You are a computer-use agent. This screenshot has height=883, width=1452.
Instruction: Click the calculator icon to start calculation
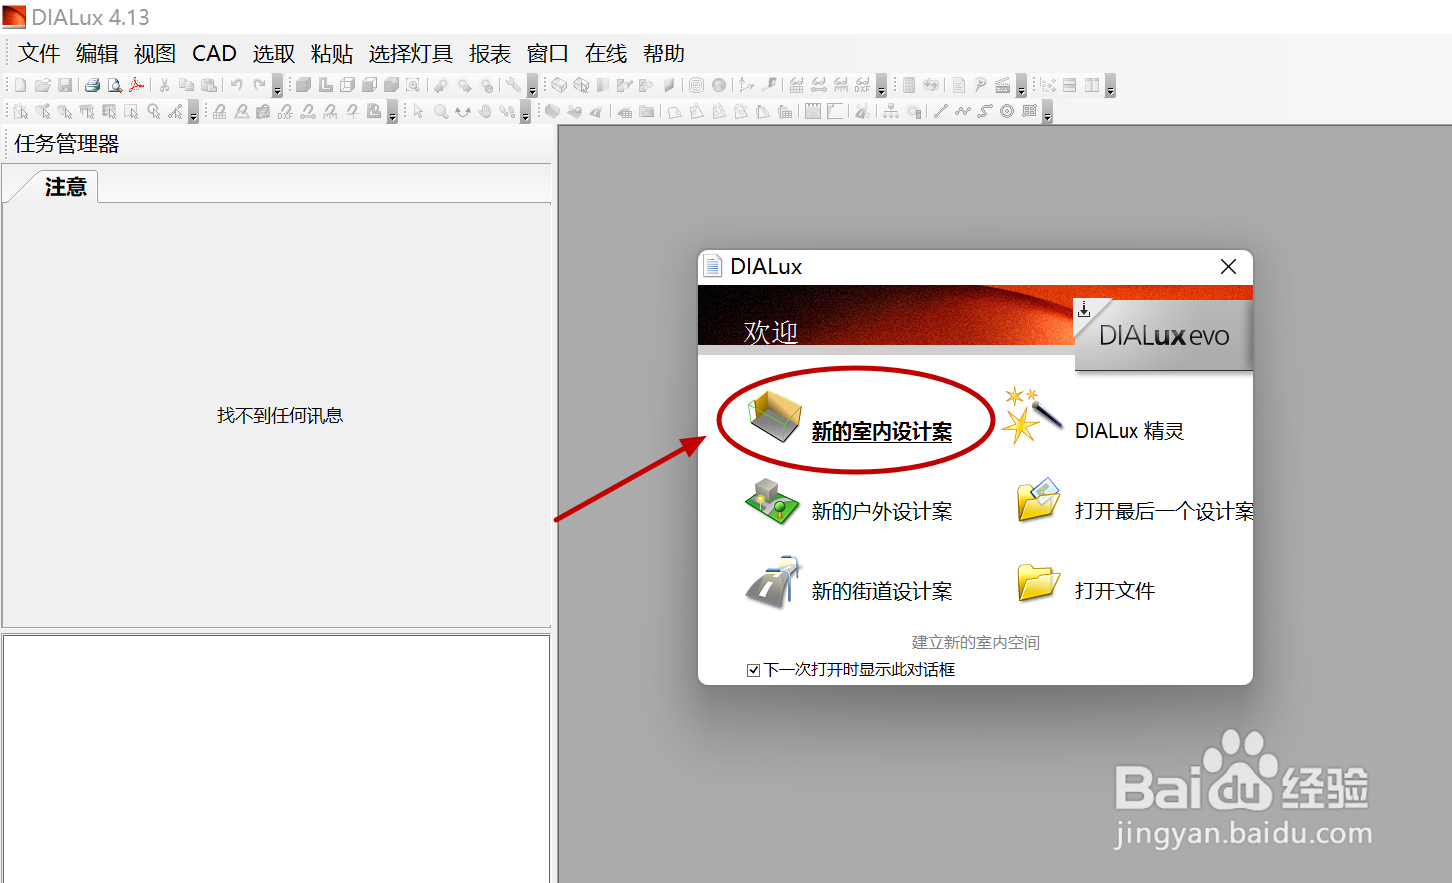[908, 85]
